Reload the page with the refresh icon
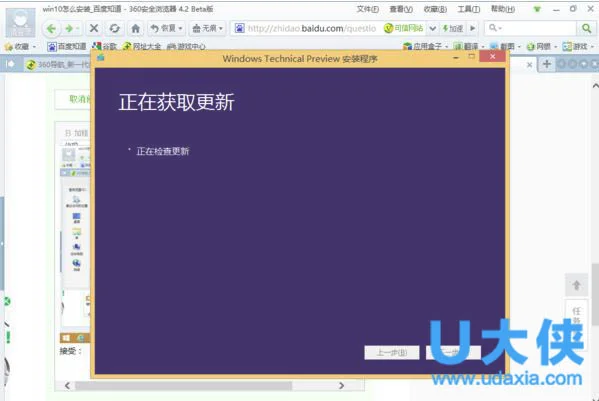 coord(115,28)
